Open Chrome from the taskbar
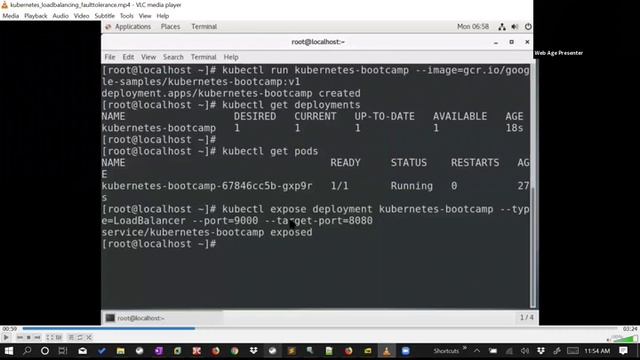The width and height of the screenshot is (640, 360). pos(234,351)
